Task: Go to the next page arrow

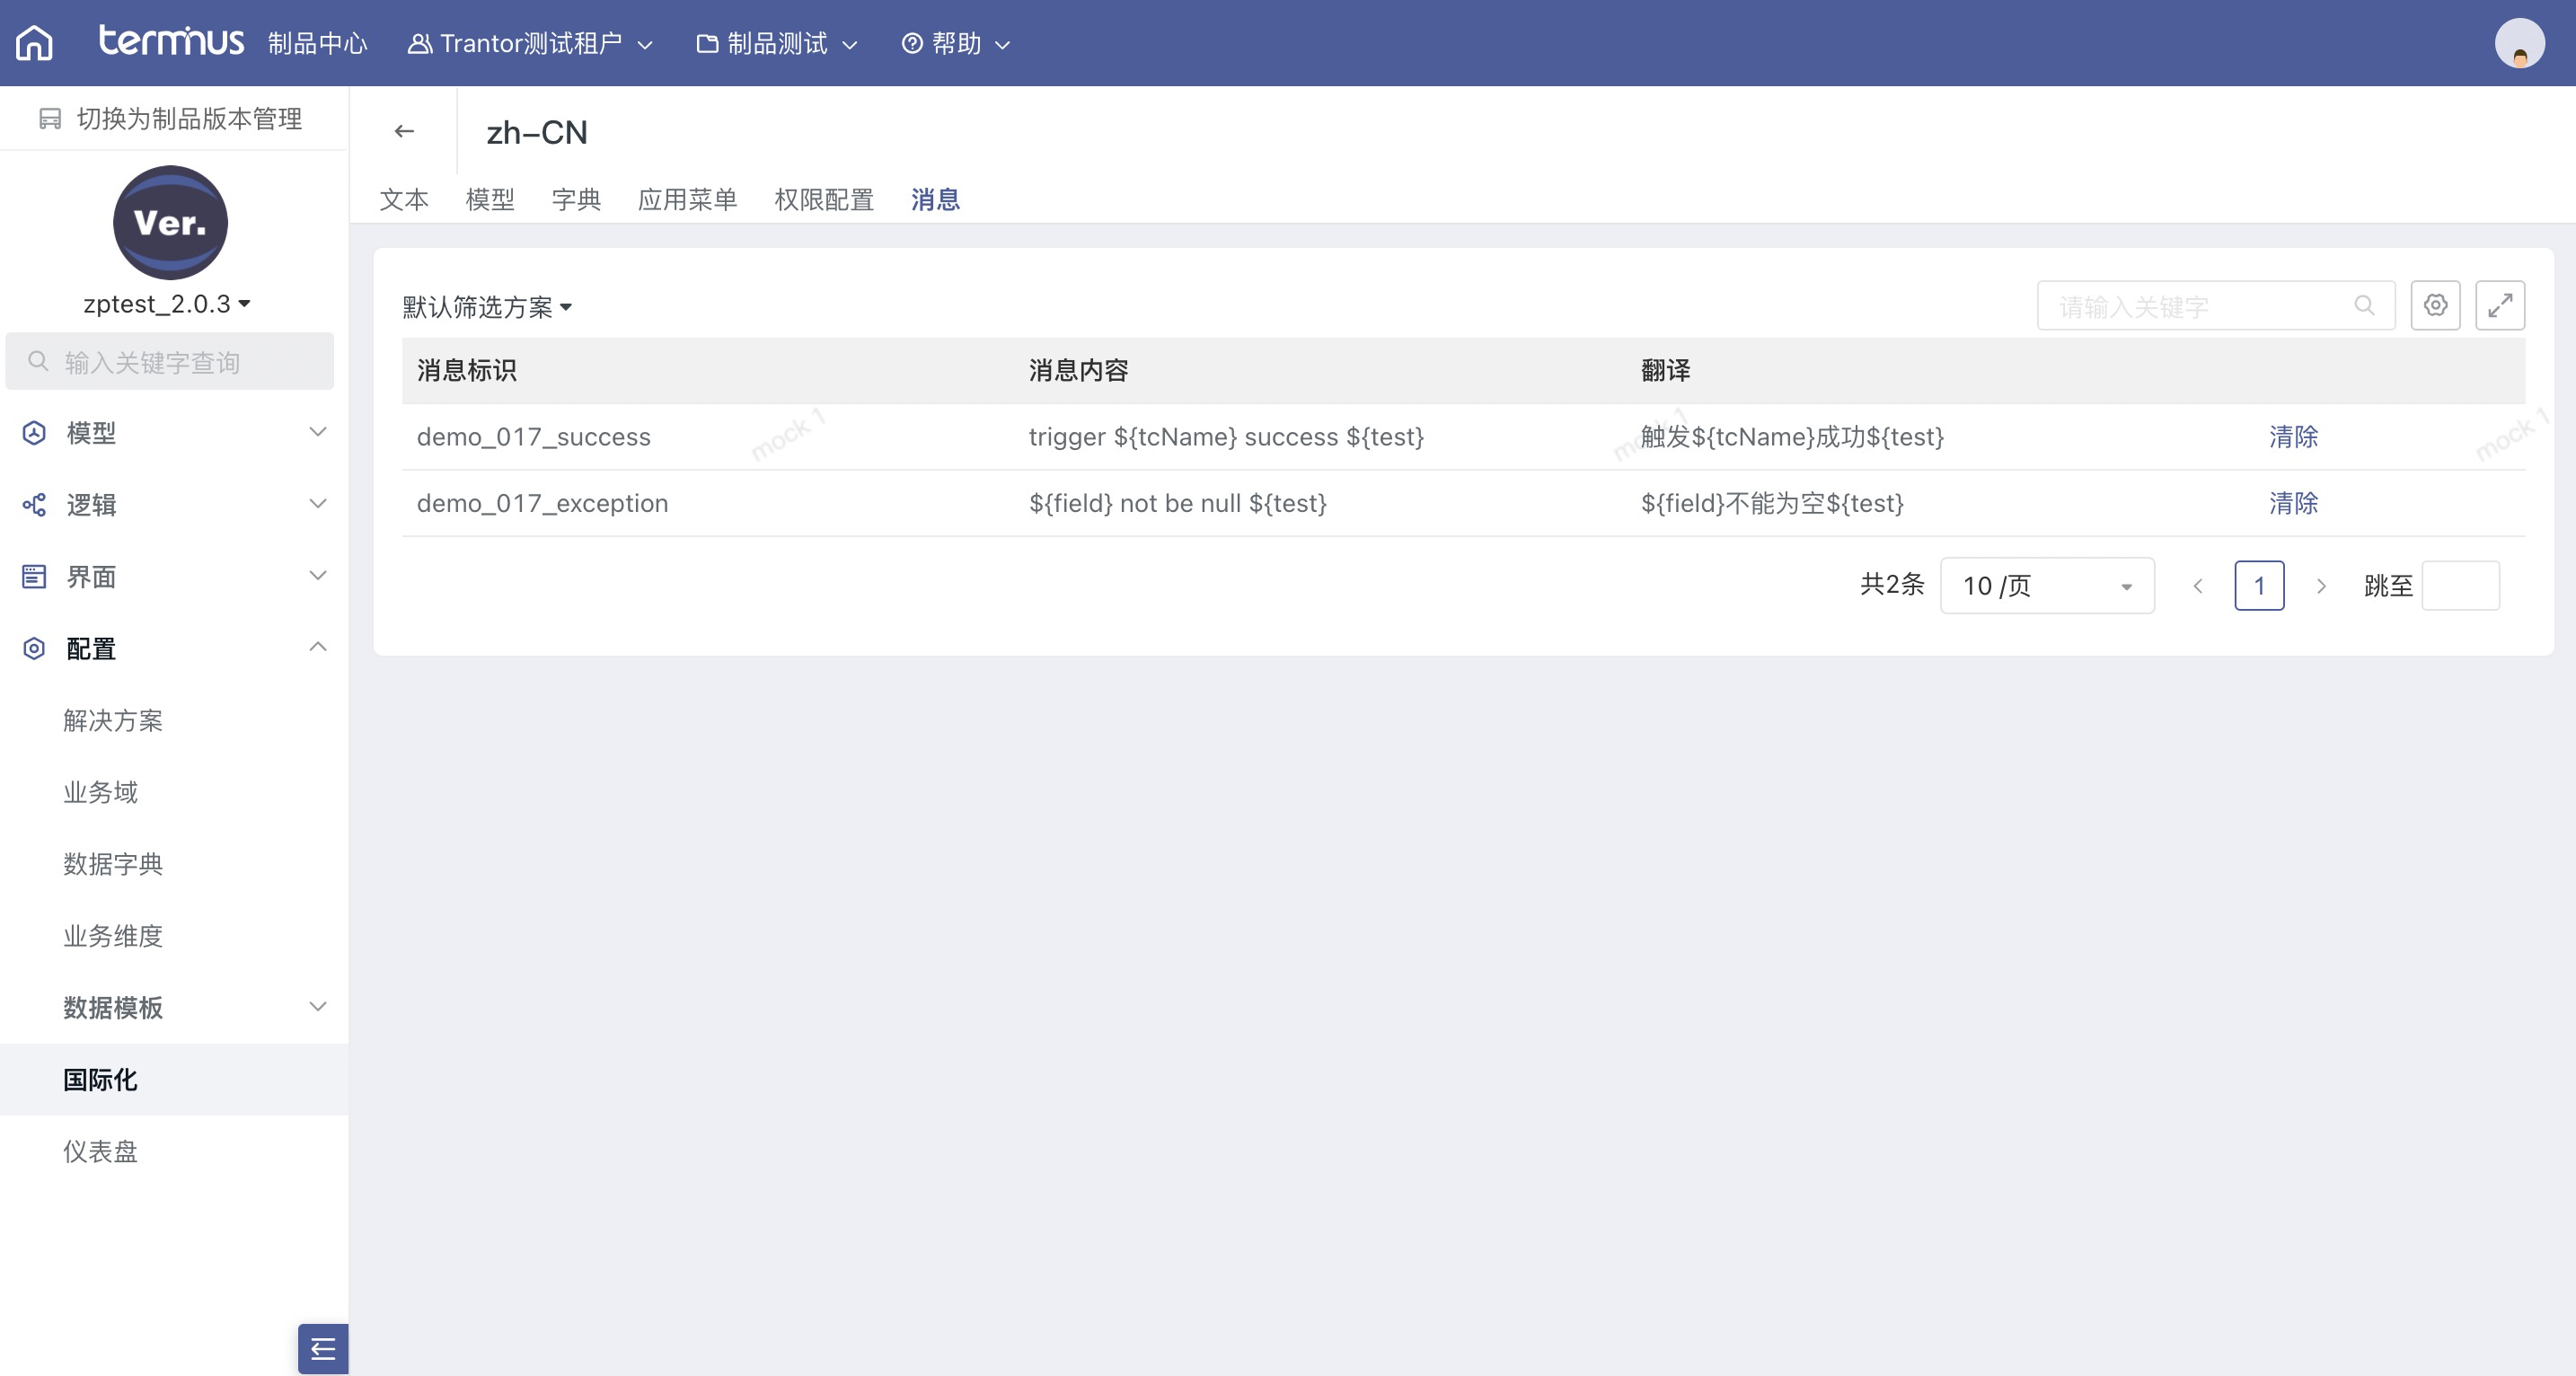Action: click(x=2321, y=586)
